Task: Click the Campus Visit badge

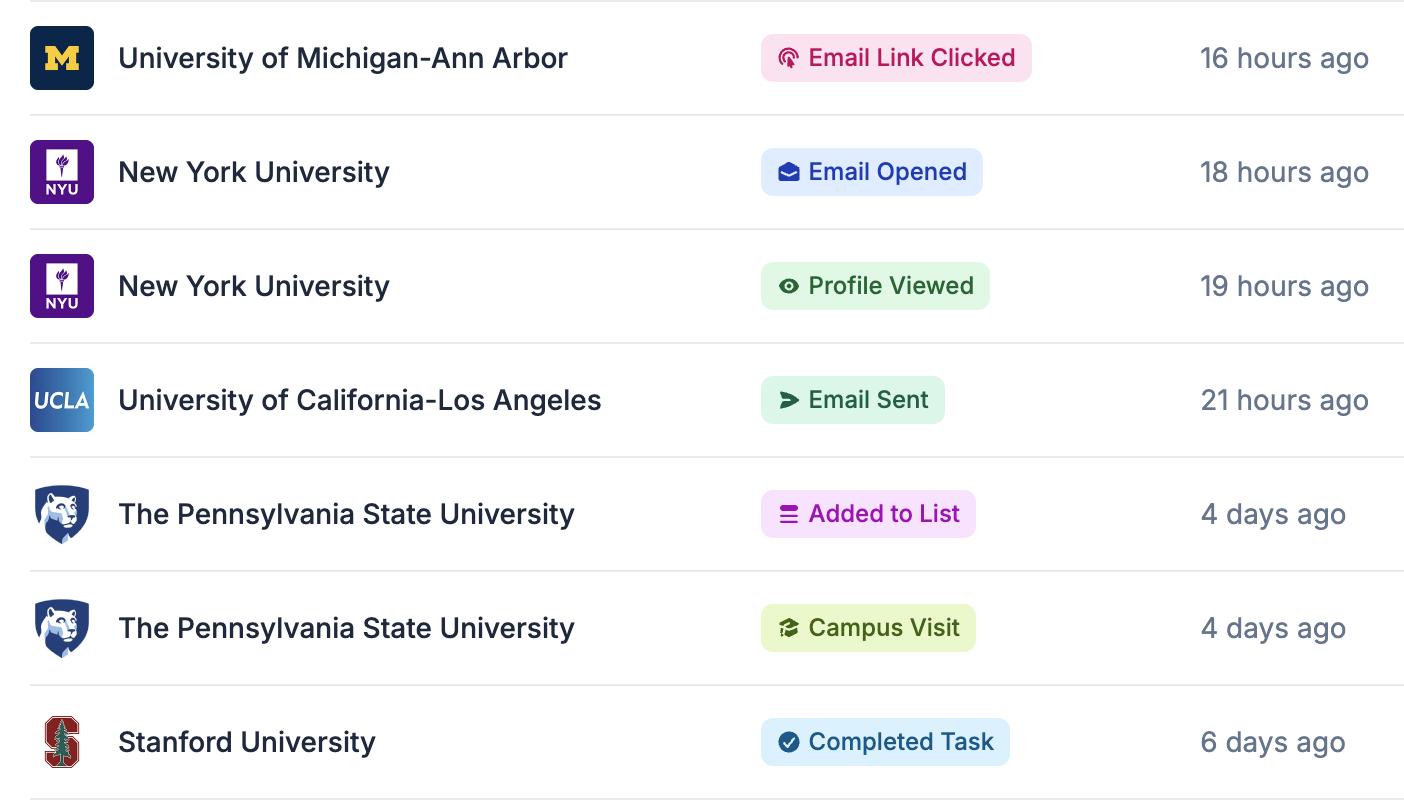Action: pyautogui.click(x=868, y=628)
